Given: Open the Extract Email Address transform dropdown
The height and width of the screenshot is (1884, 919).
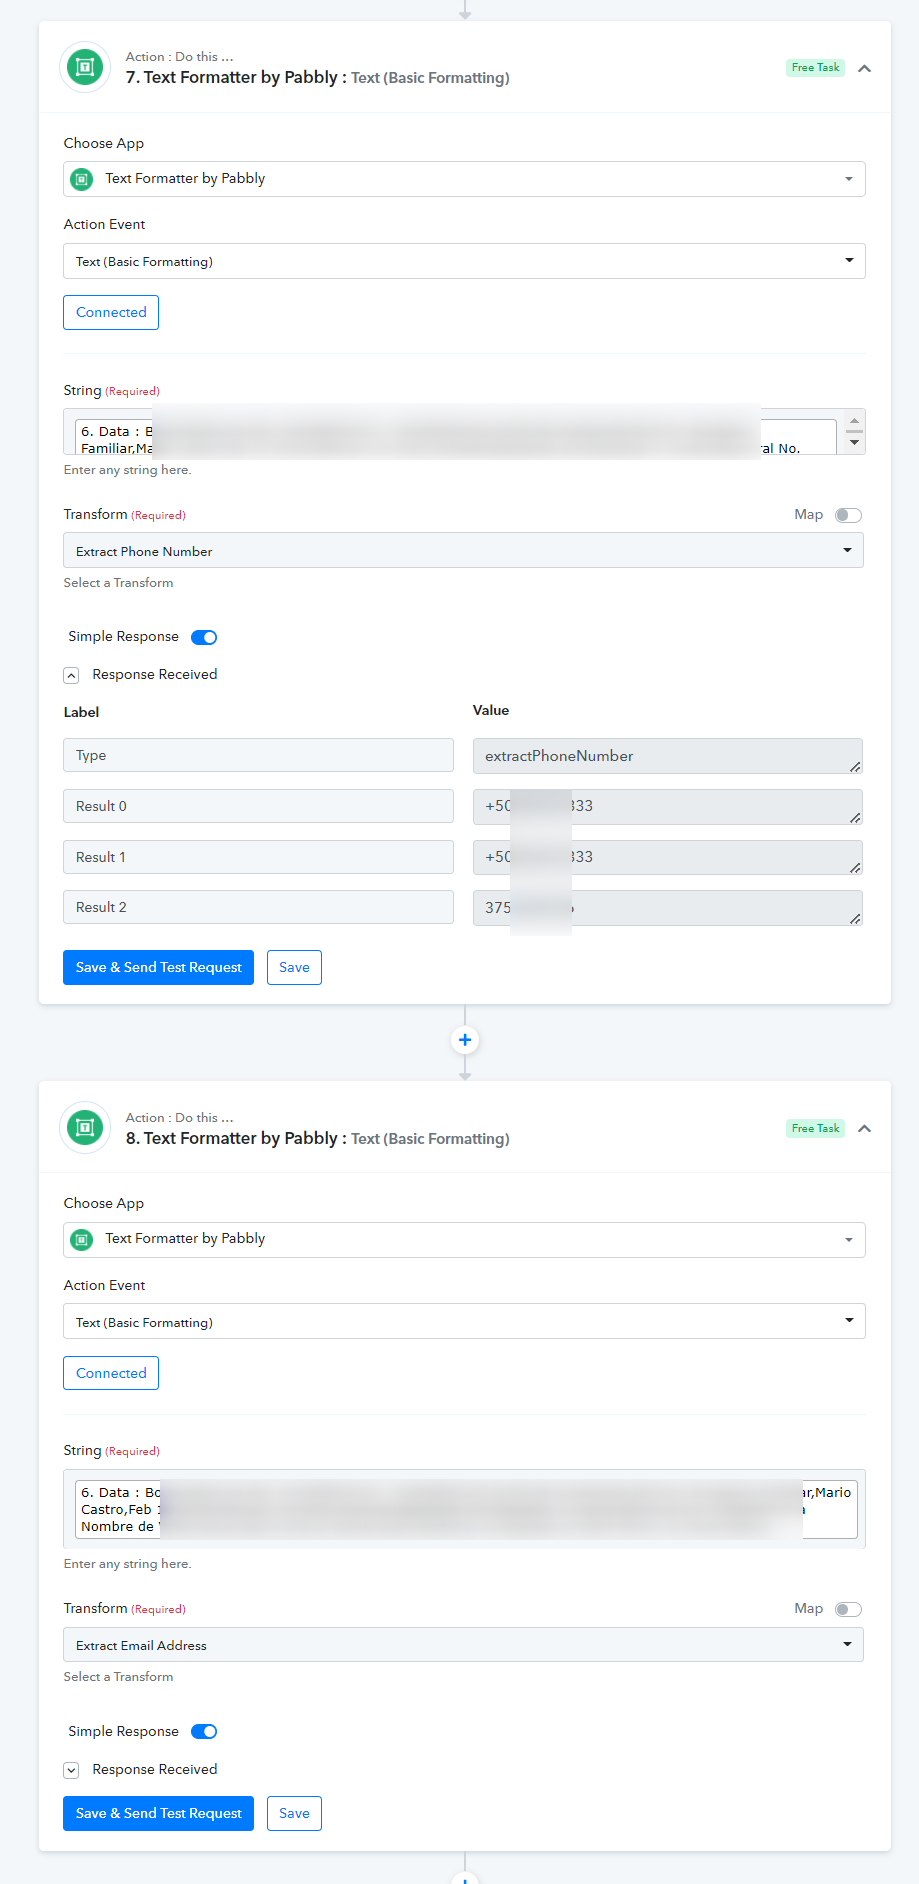Looking at the screenshot, I should pos(463,1645).
